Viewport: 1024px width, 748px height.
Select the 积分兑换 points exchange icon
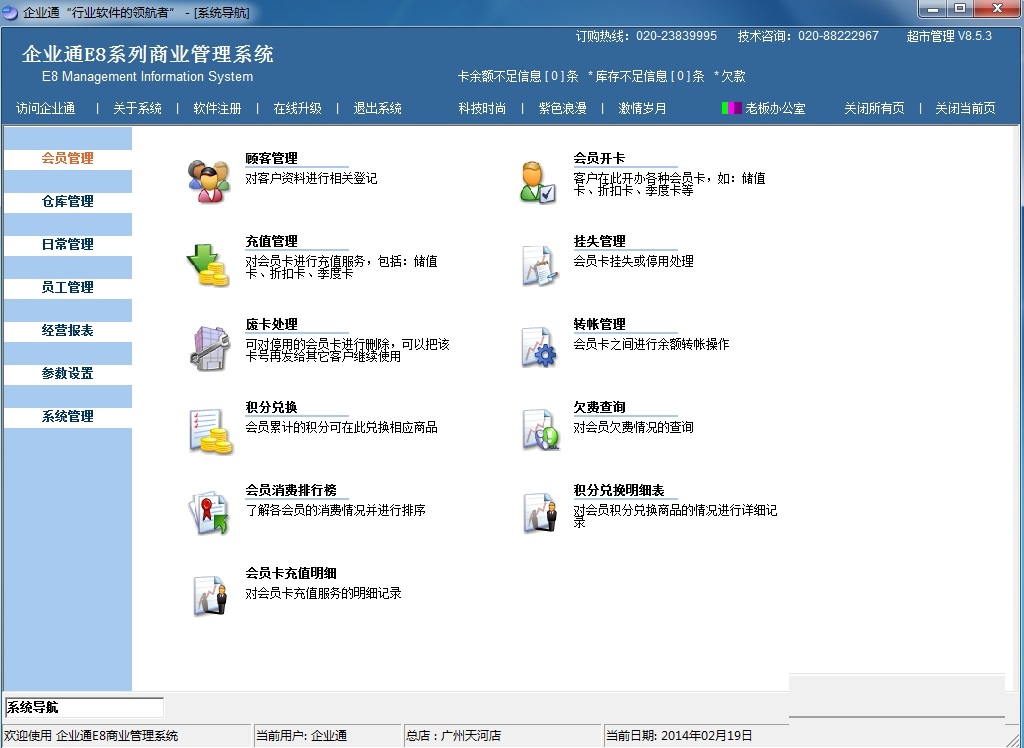(209, 428)
